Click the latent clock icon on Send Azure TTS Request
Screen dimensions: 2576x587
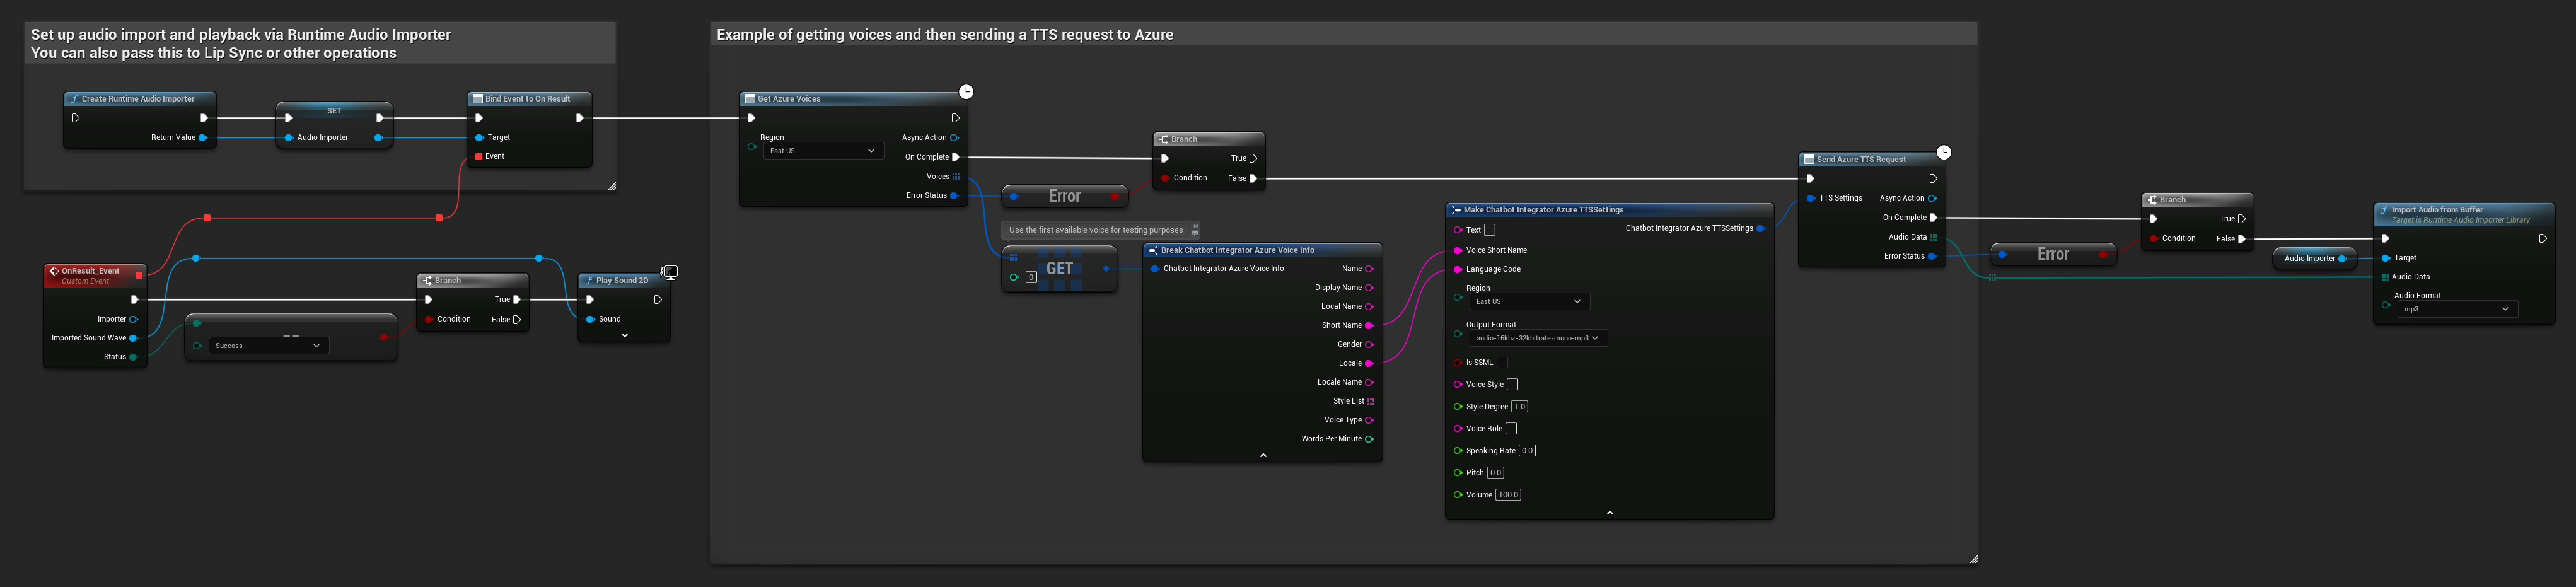tap(1943, 151)
